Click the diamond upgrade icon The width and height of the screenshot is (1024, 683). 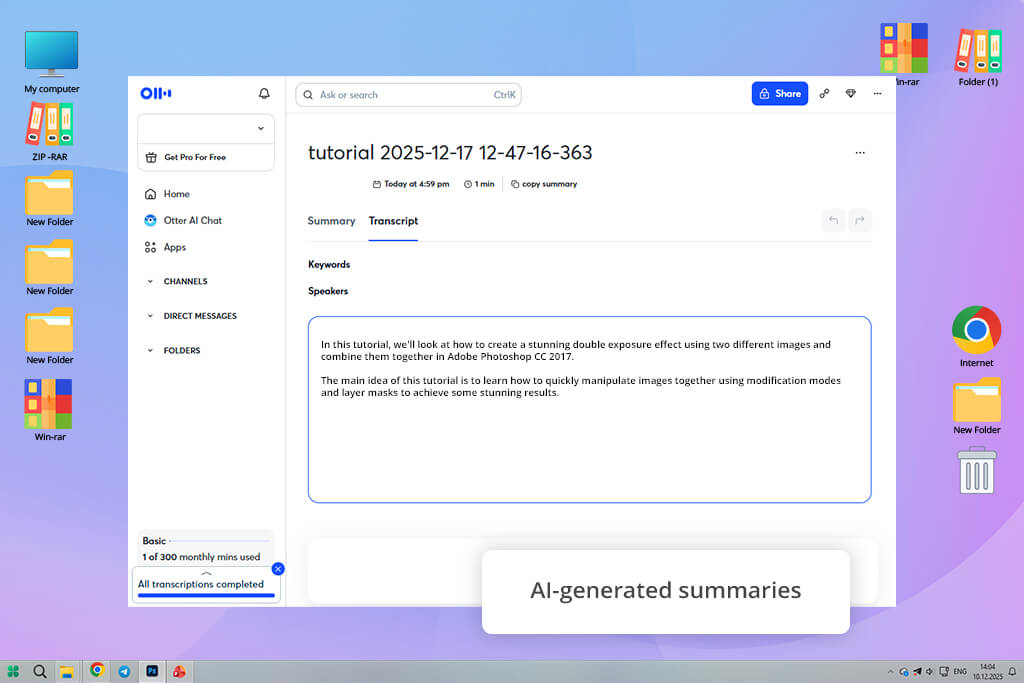pyautogui.click(x=850, y=93)
